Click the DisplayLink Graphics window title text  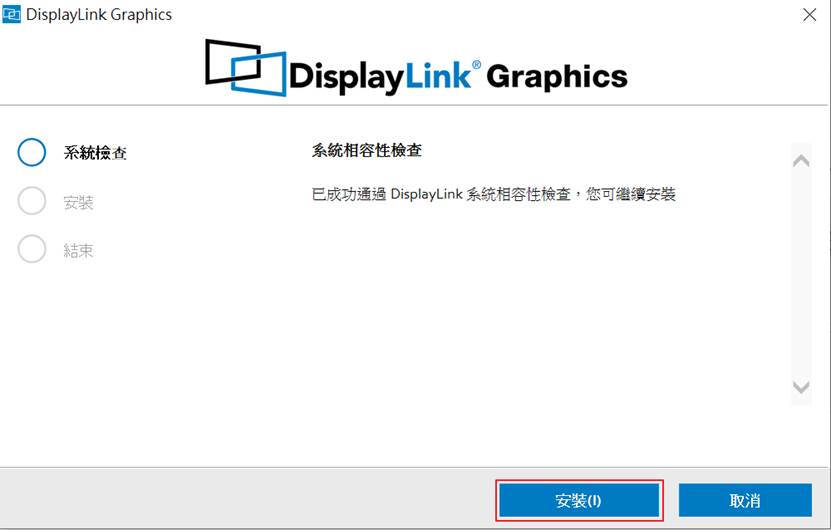pos(99,15)
